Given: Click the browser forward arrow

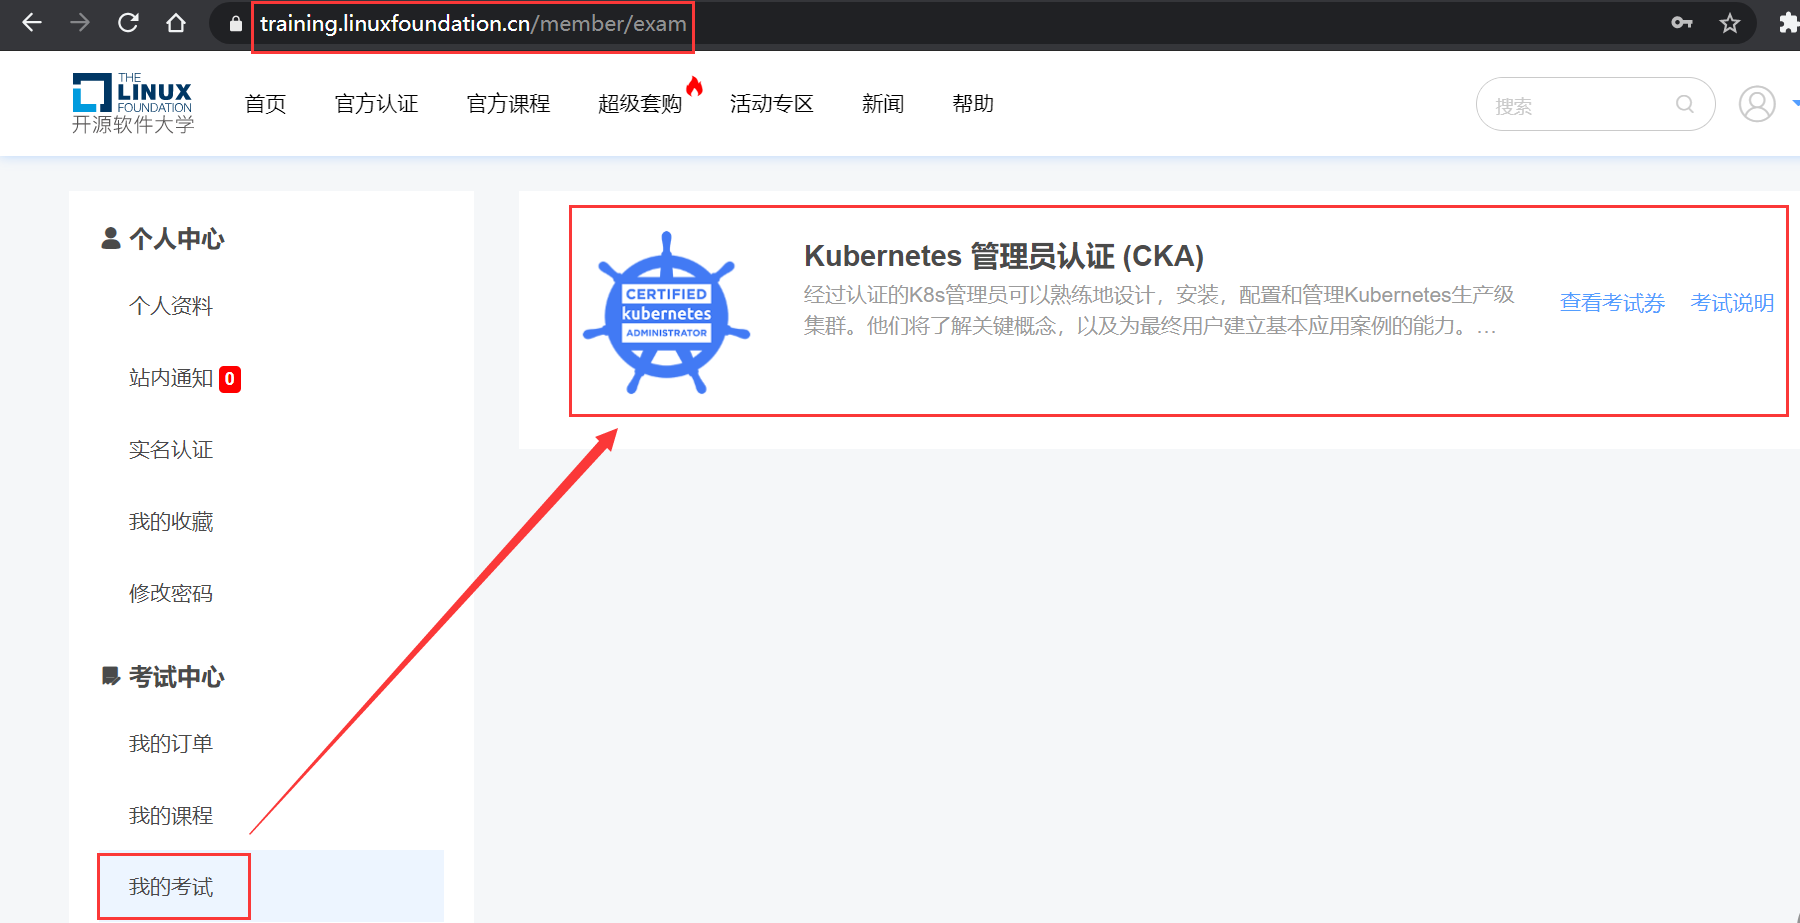Looking at the screenshot, I should pyautogui.click(x=80, y=23).
